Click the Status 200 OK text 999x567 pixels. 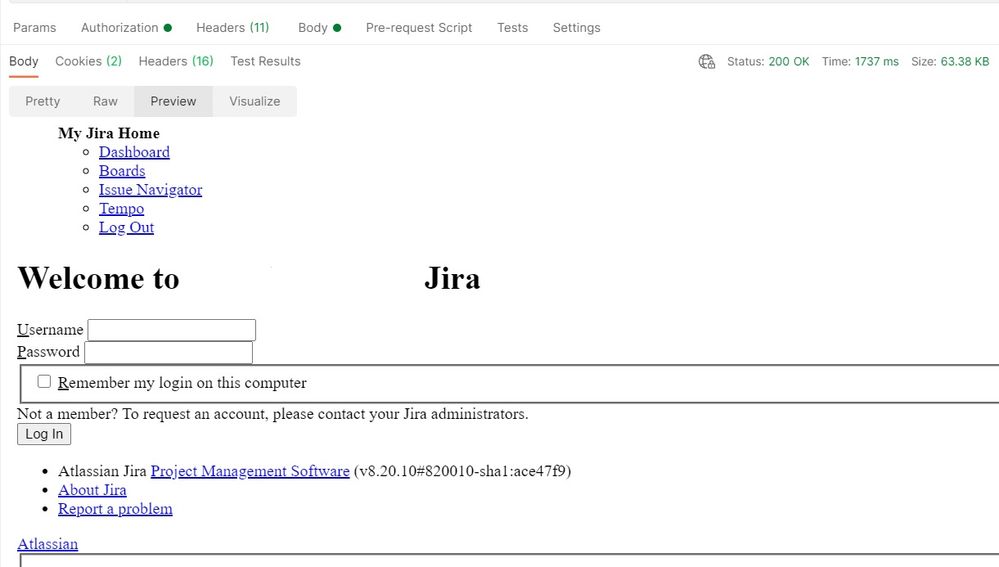[768, 62]
